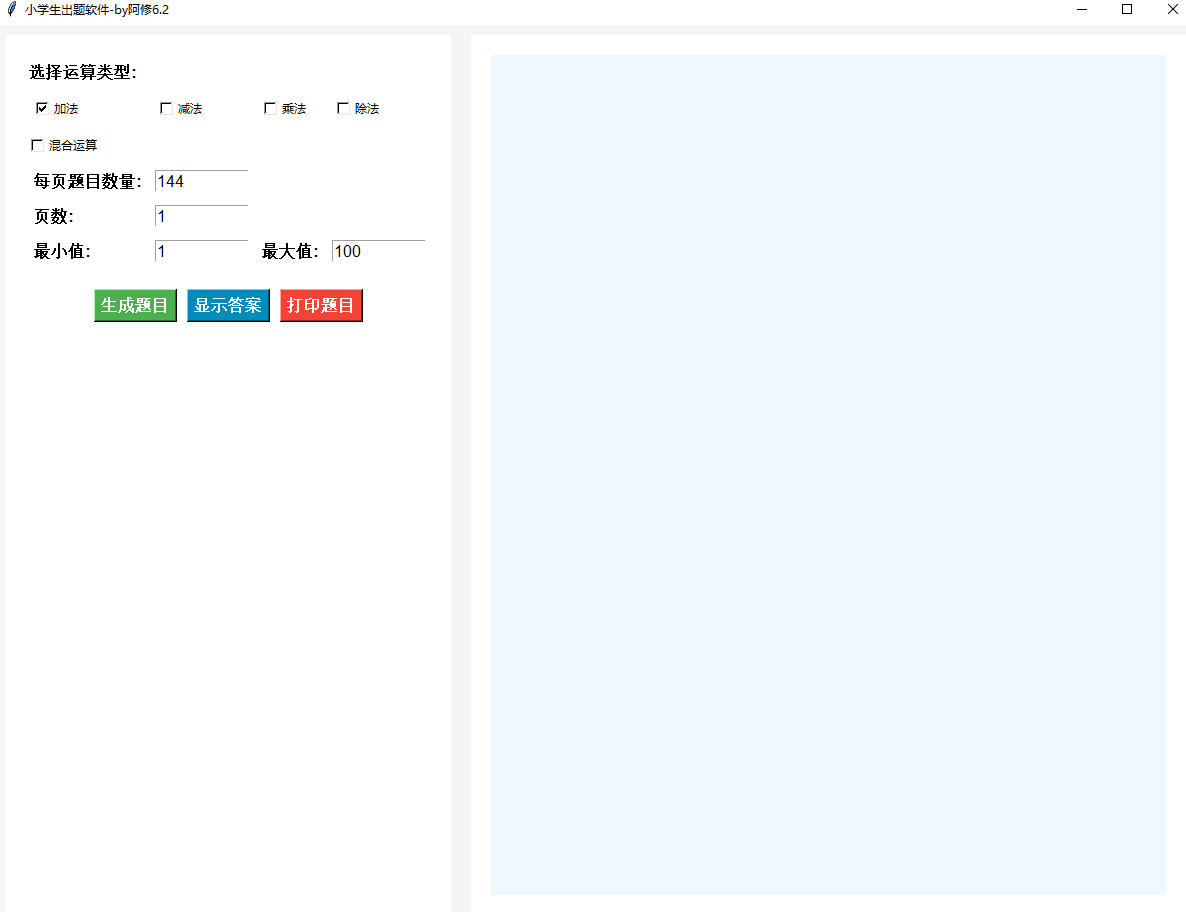Select the 页数 input box
The width and height of the screenshot is (1186, 912).
[x=201, y=216]
